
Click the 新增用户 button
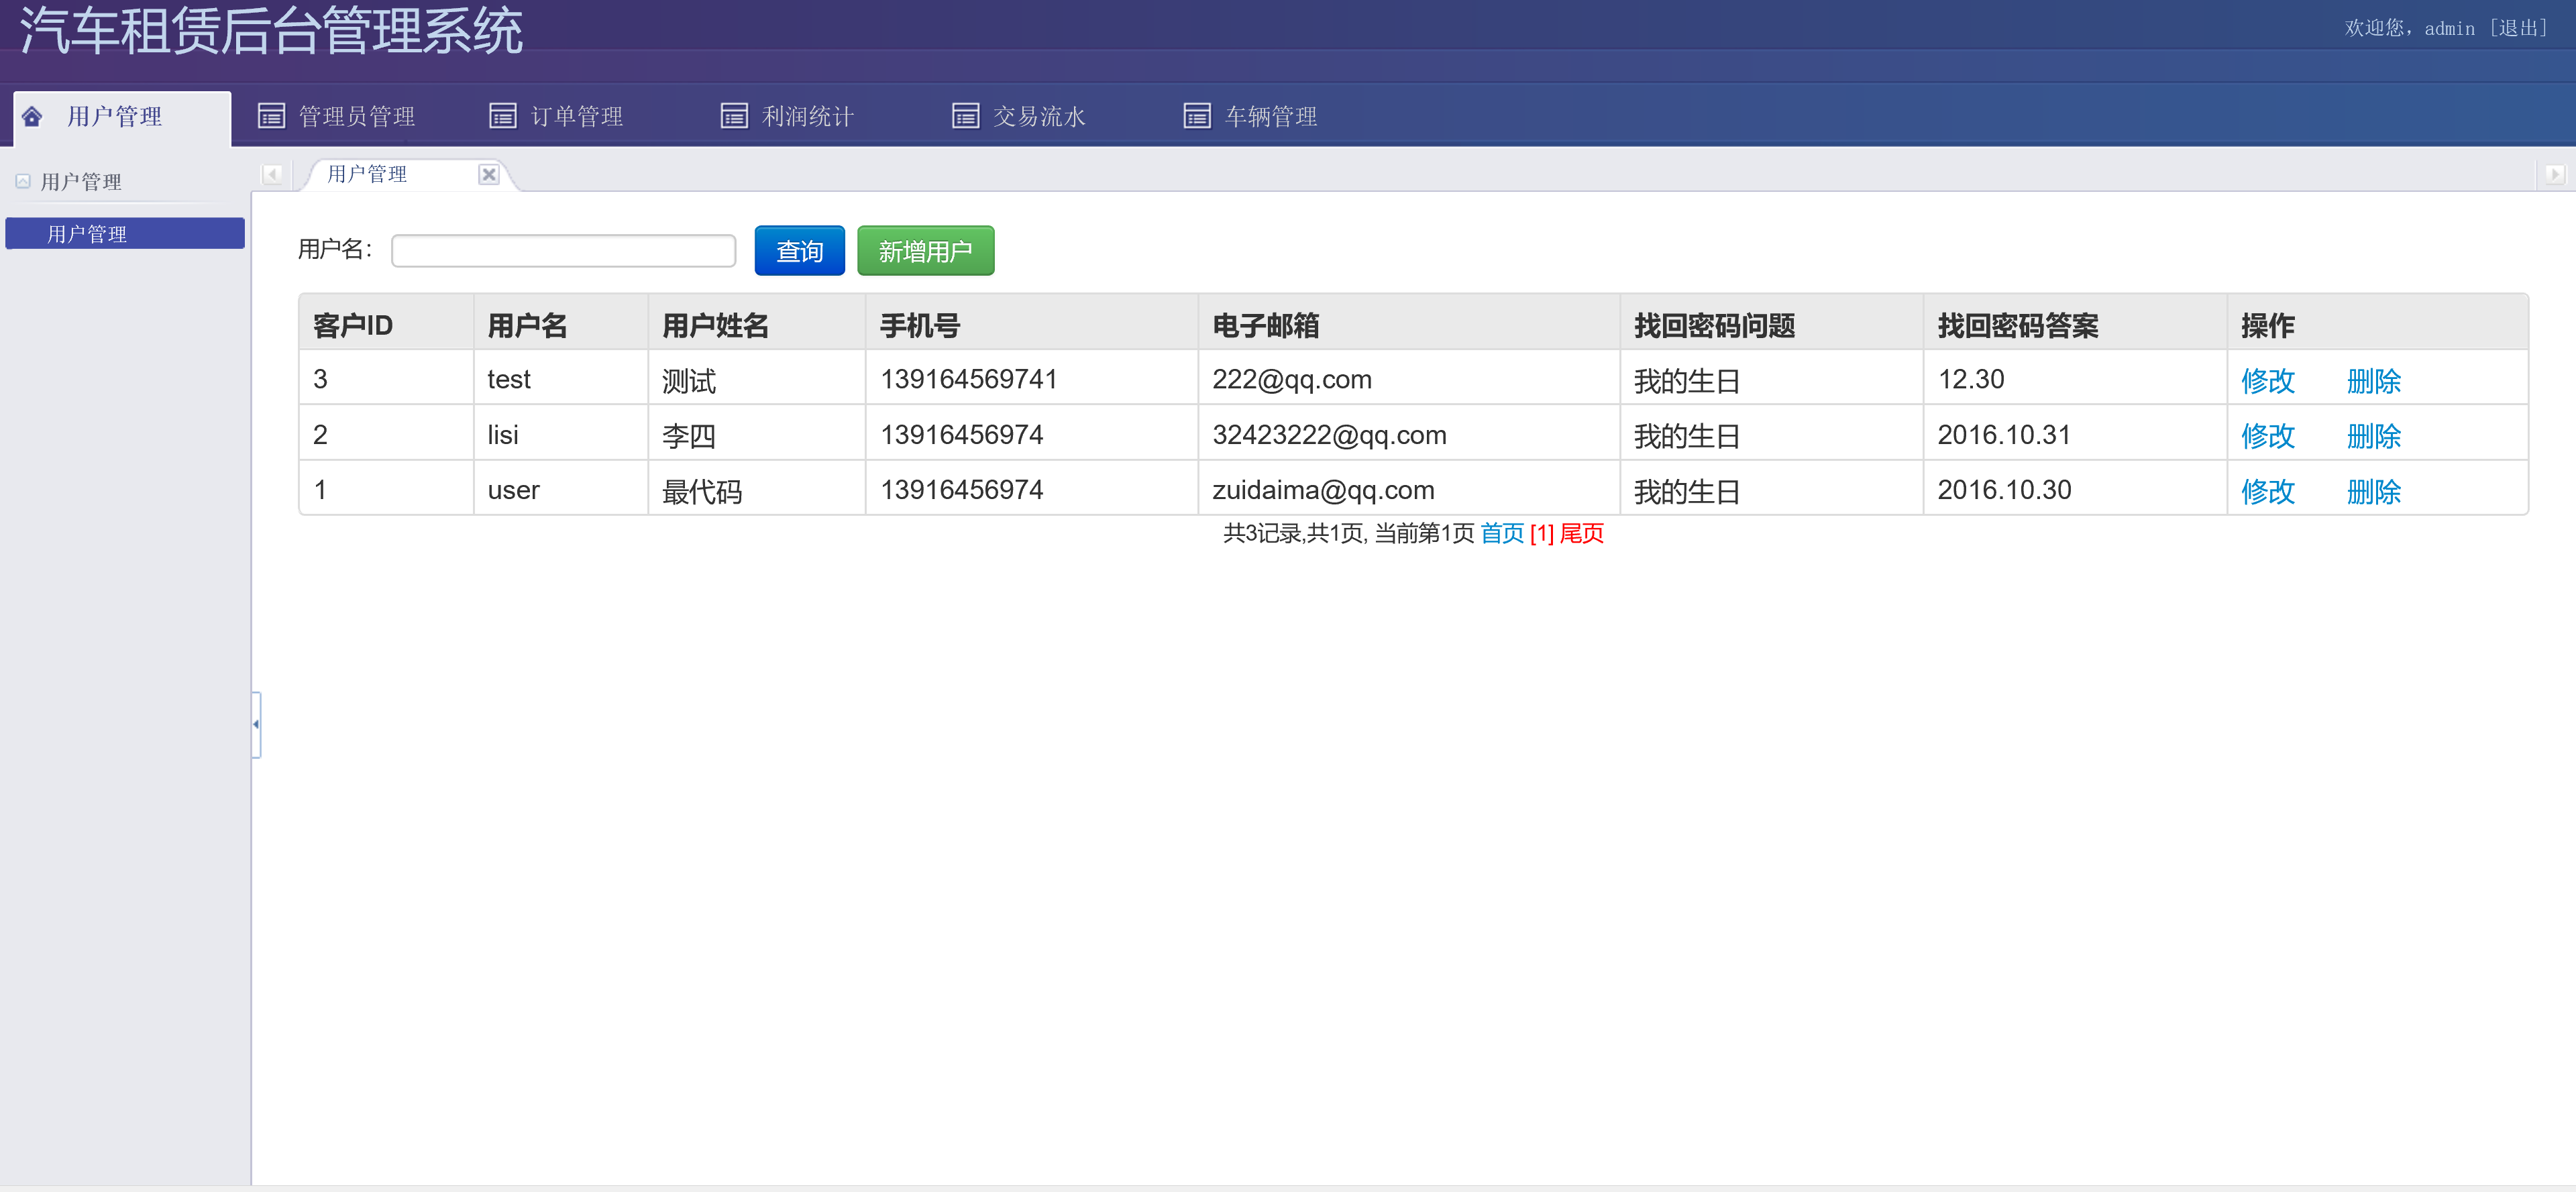pyautogui.click(x=925, y=250)
